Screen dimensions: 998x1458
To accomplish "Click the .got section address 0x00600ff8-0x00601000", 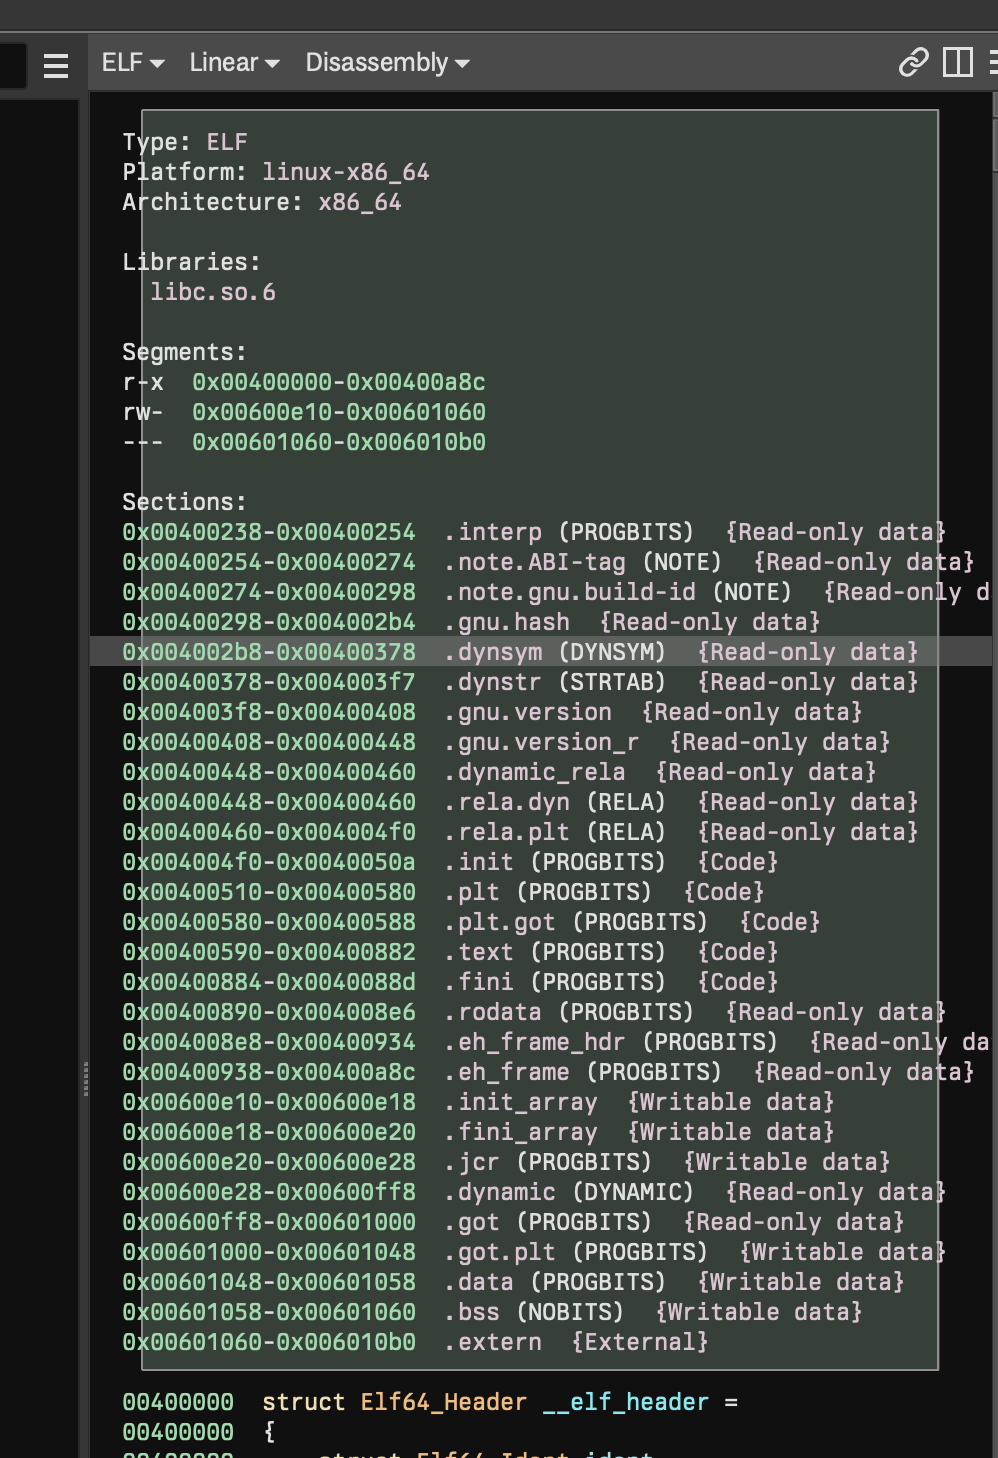I will coord(269,1222).
